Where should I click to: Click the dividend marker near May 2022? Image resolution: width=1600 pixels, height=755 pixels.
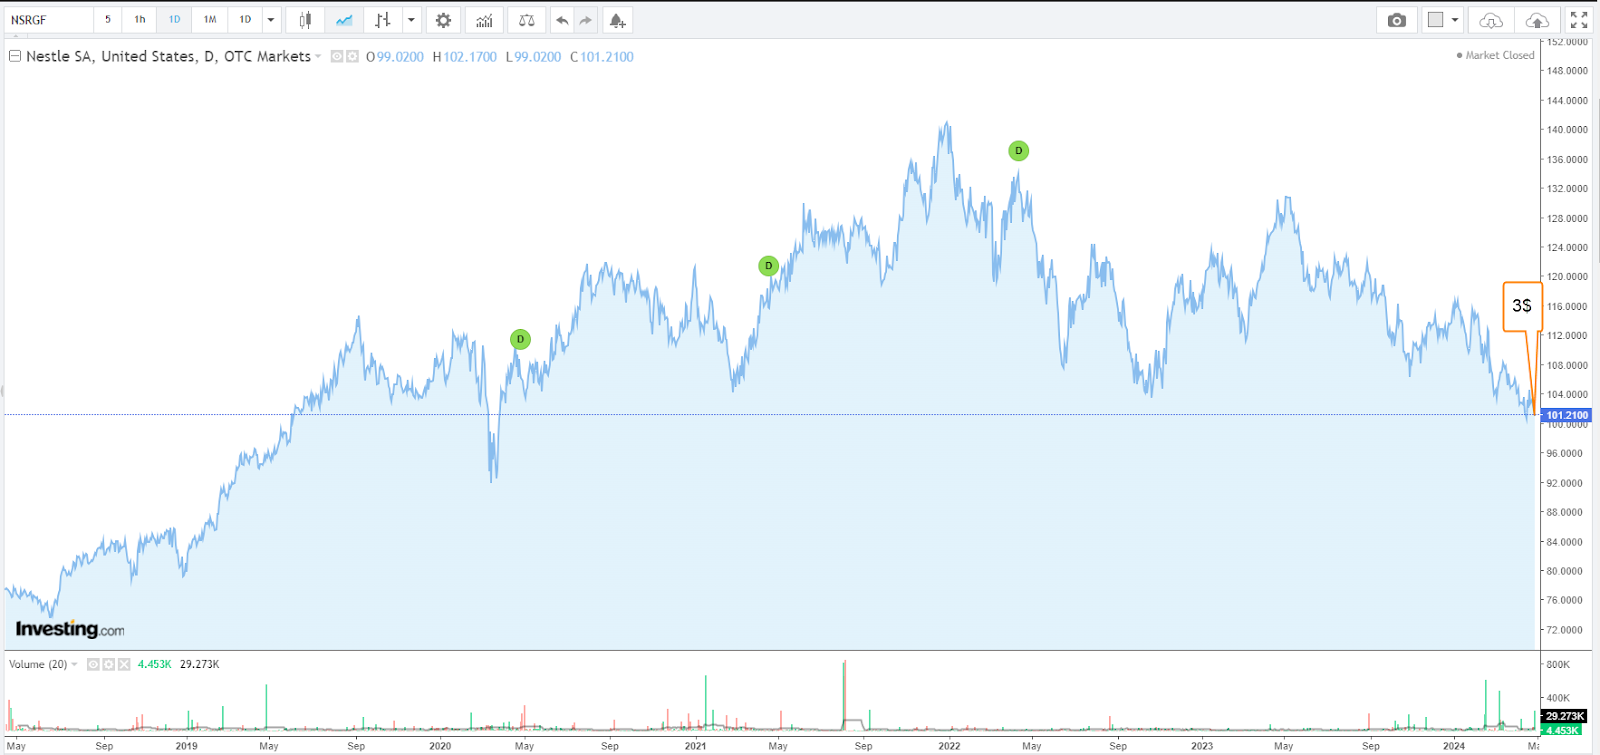click(x=1018, y=151)
